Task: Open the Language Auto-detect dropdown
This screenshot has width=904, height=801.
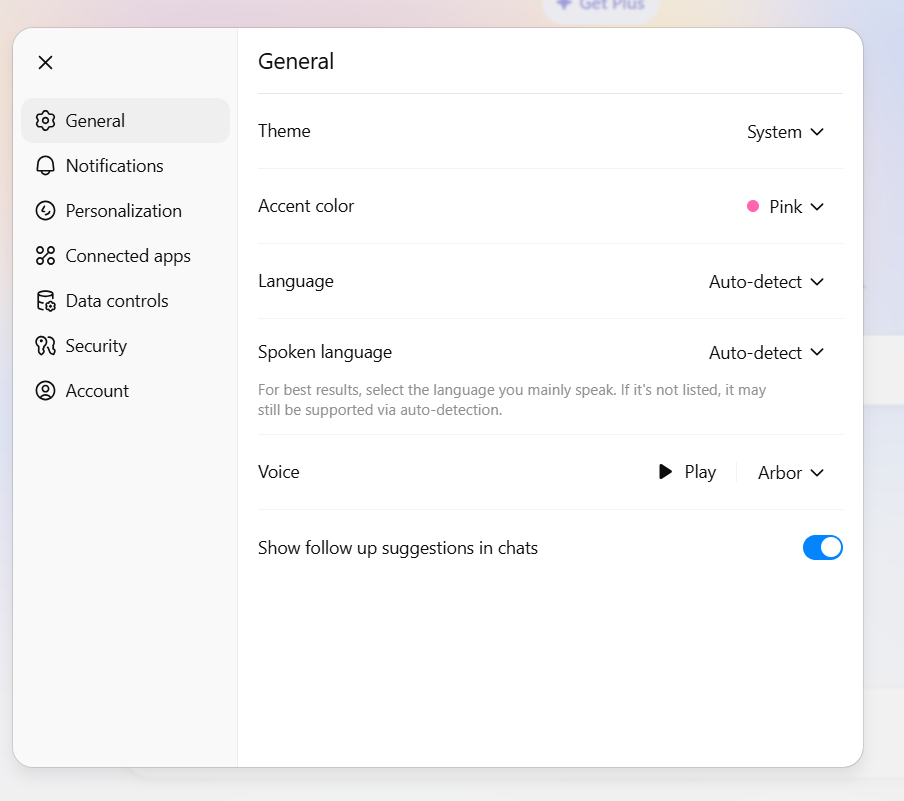Action: coord(766,282)
